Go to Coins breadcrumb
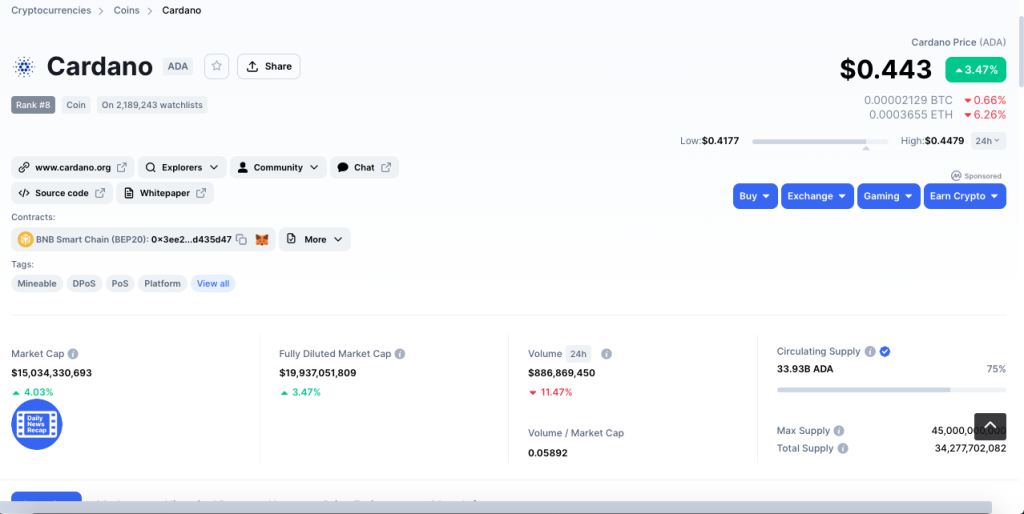 [127, 10]
